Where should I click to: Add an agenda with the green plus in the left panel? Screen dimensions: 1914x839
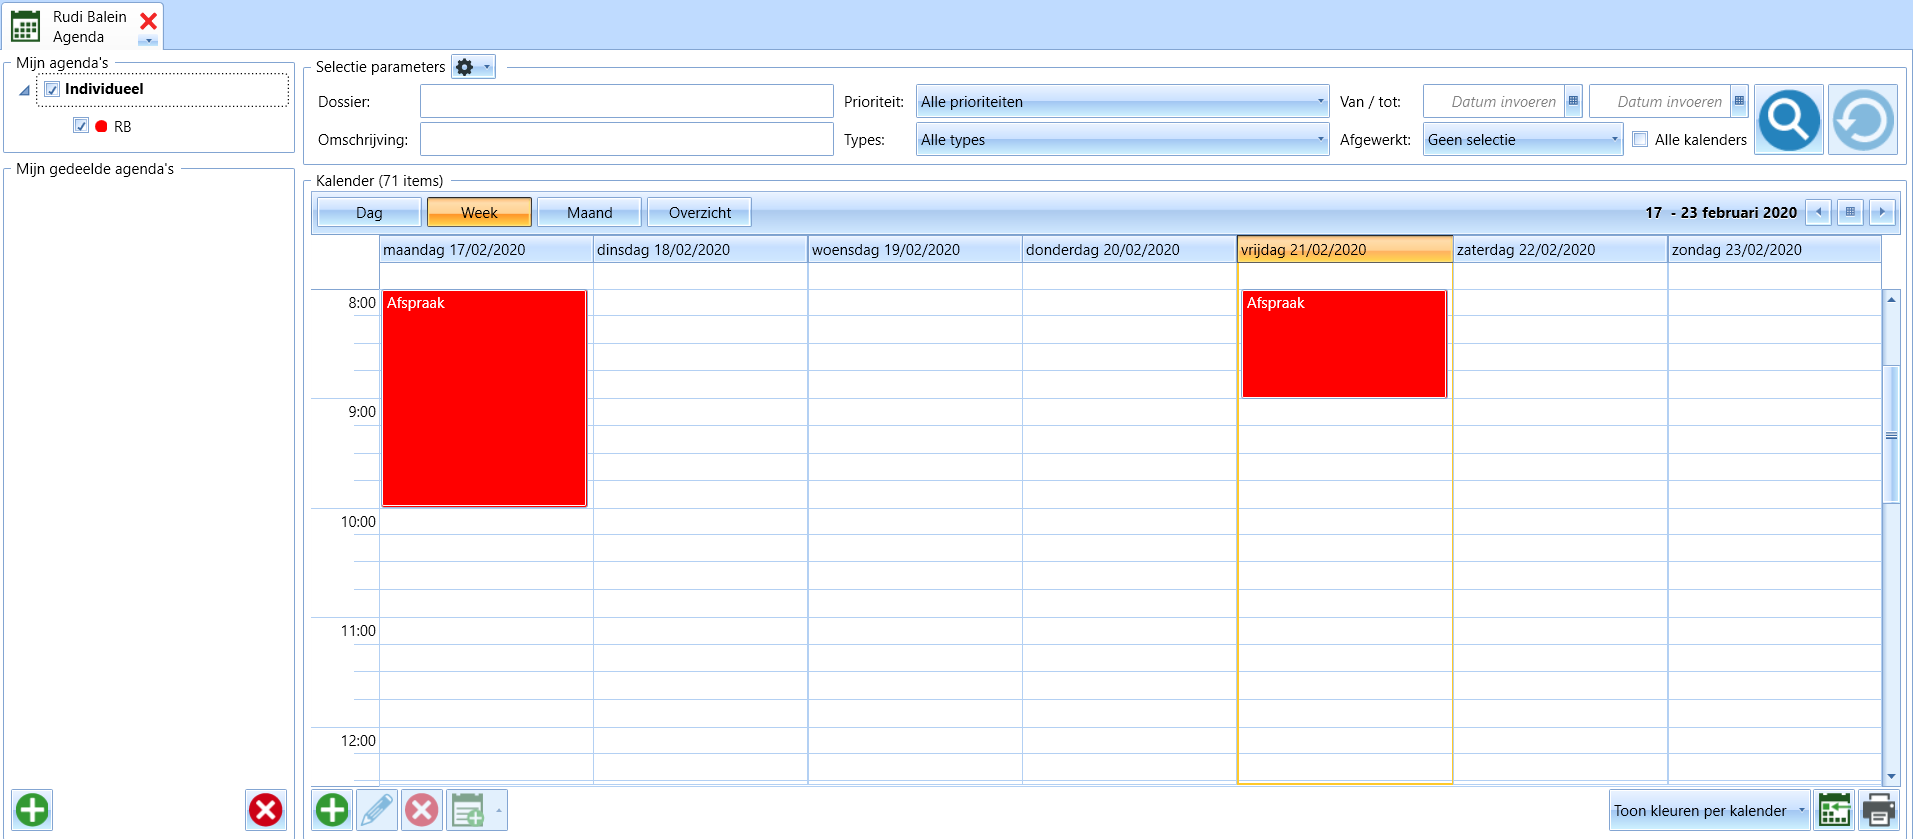tap(32, 810)
